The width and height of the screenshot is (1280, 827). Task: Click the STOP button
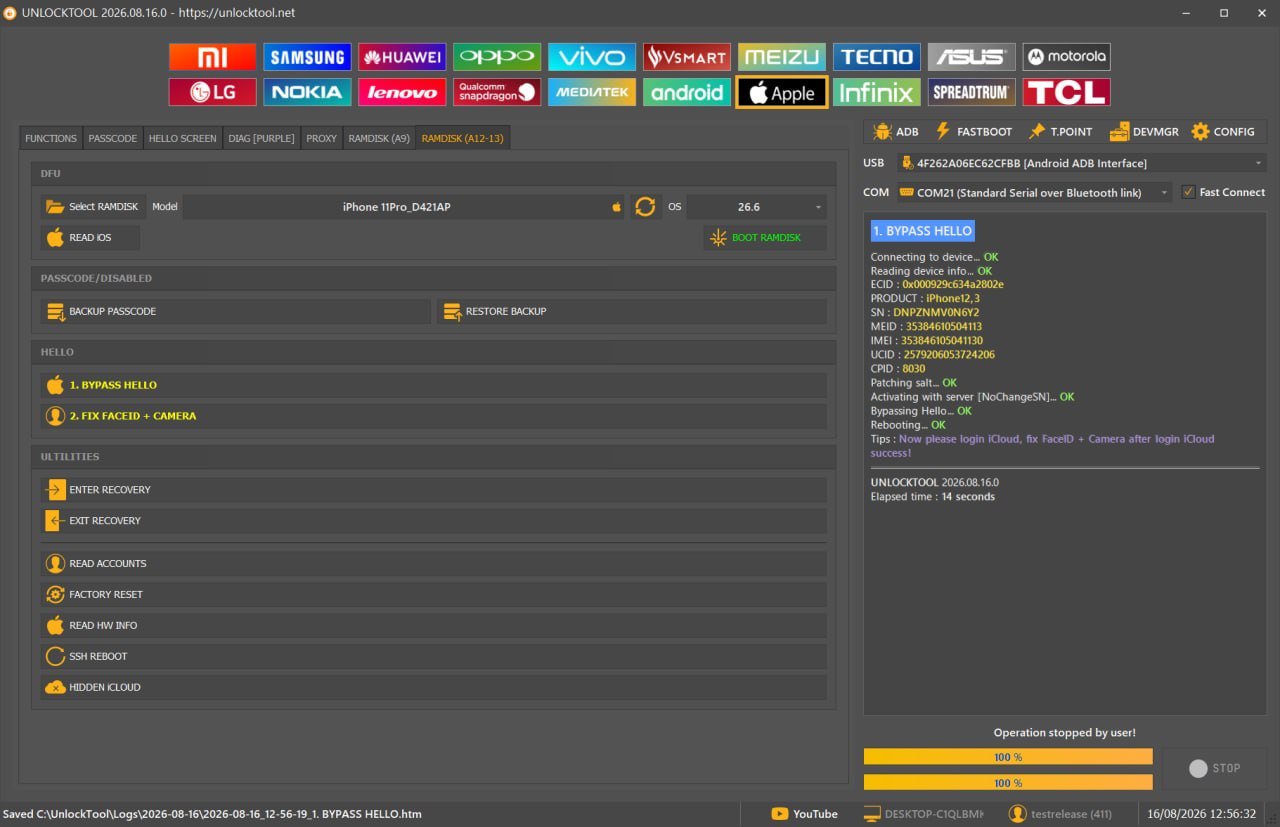(x=1214, y=769)
